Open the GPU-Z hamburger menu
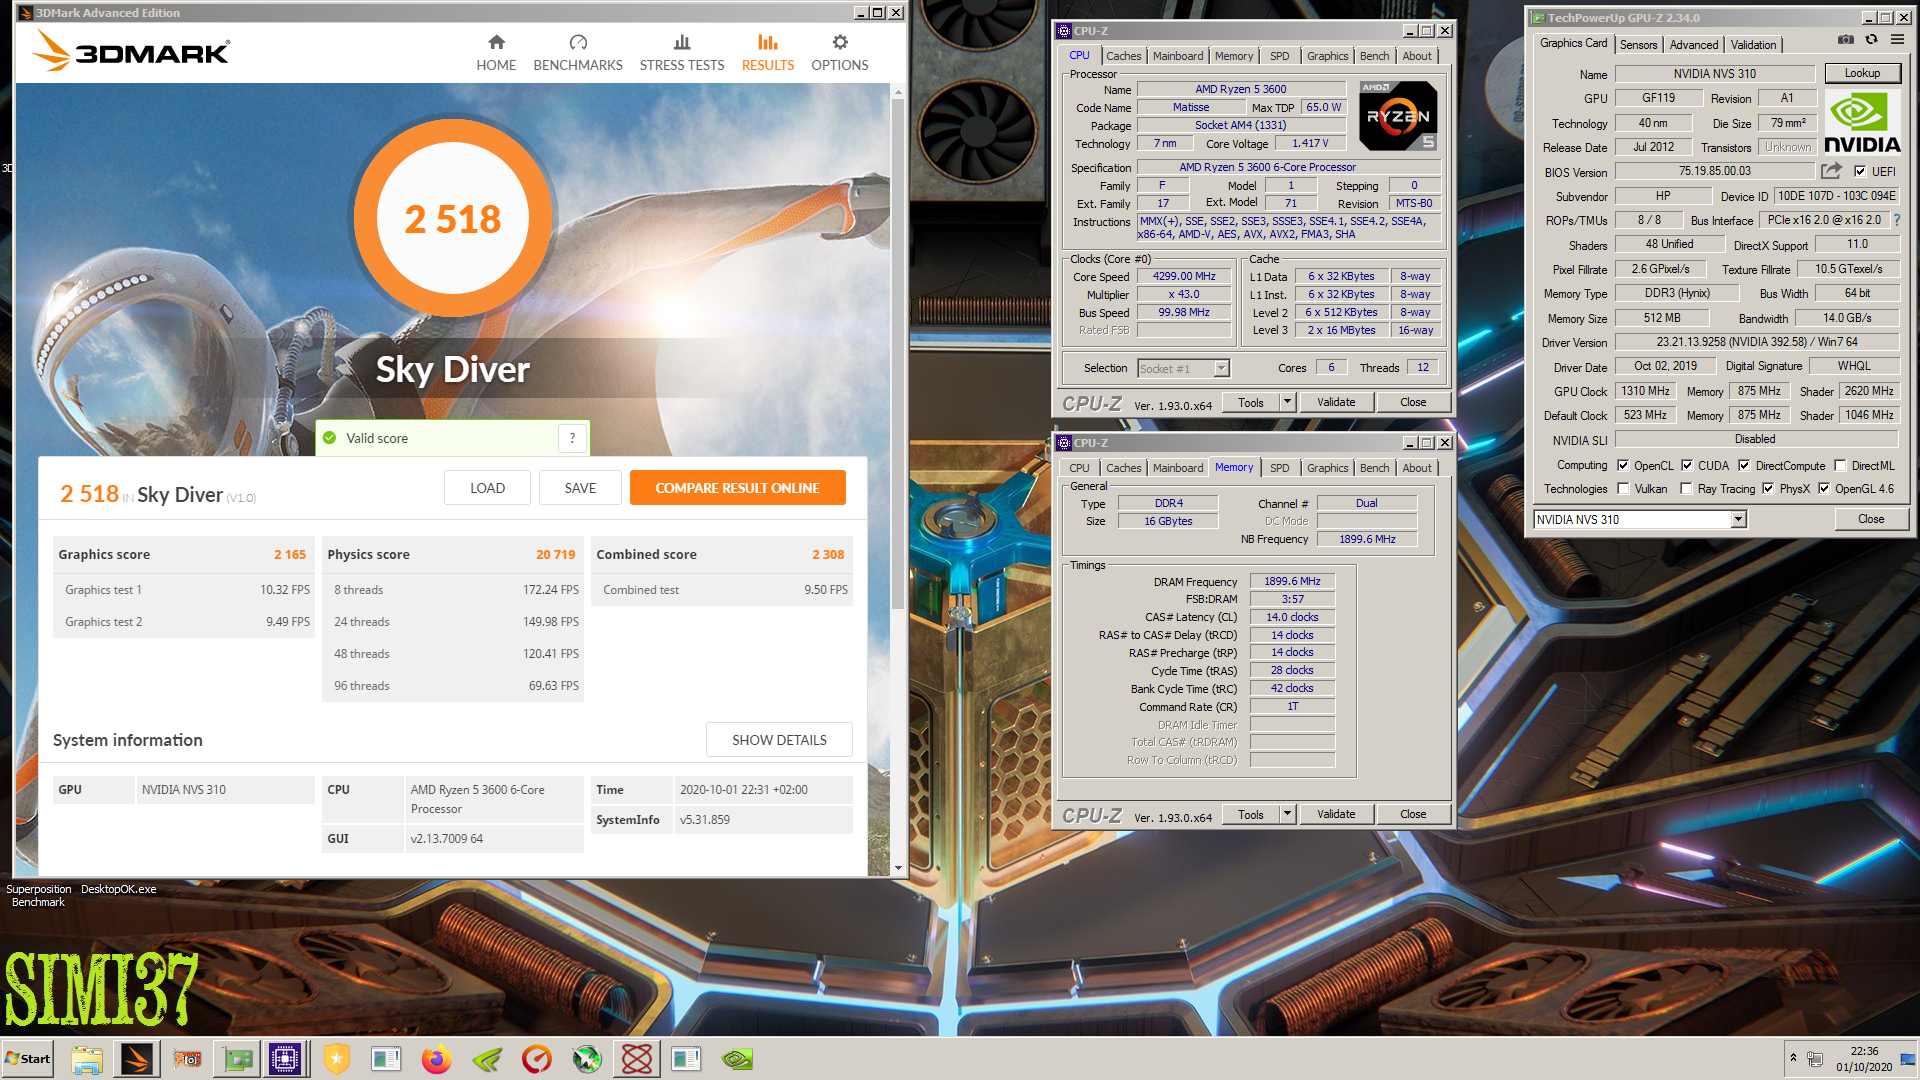The height and width of the screenshot is (1080, 1920). pos(1897,40)
